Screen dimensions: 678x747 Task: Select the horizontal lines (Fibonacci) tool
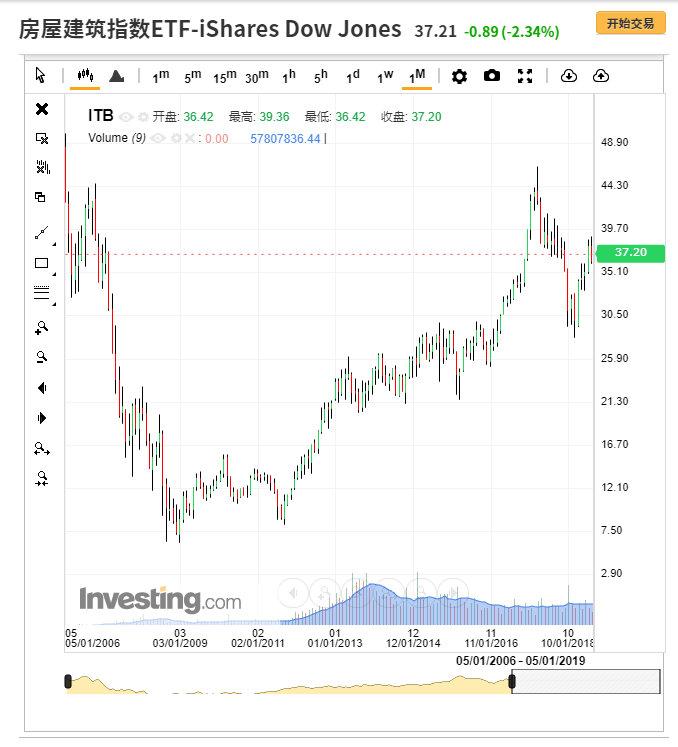point(41,293)
